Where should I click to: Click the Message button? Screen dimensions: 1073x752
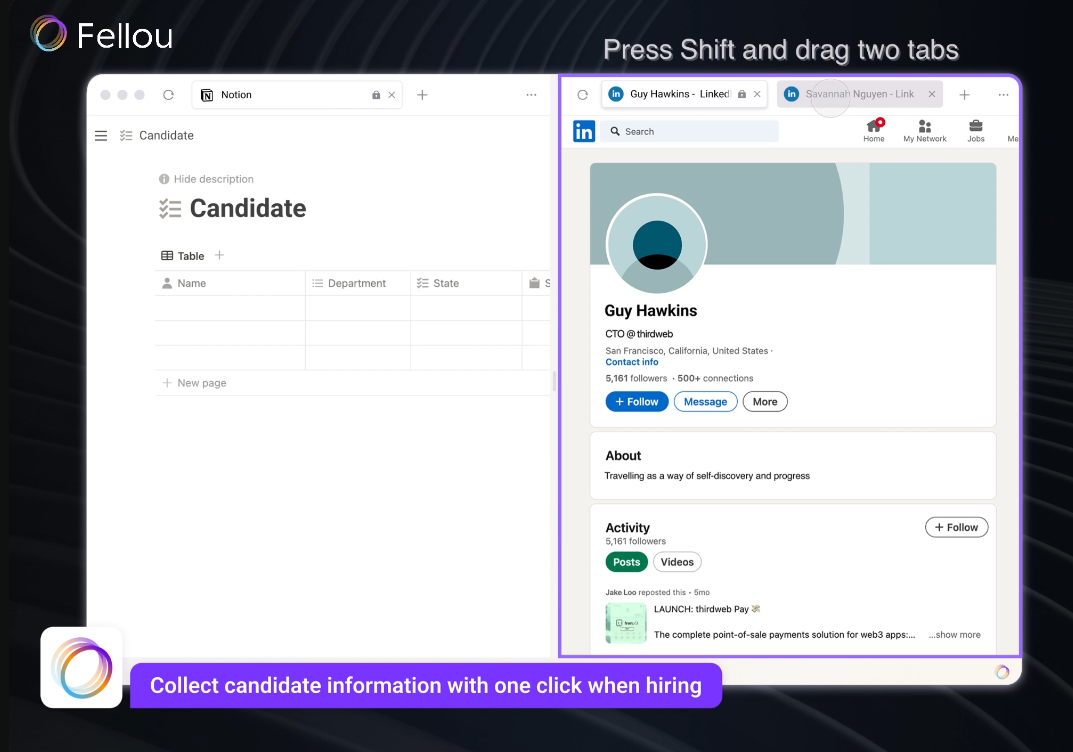point(706,402)
